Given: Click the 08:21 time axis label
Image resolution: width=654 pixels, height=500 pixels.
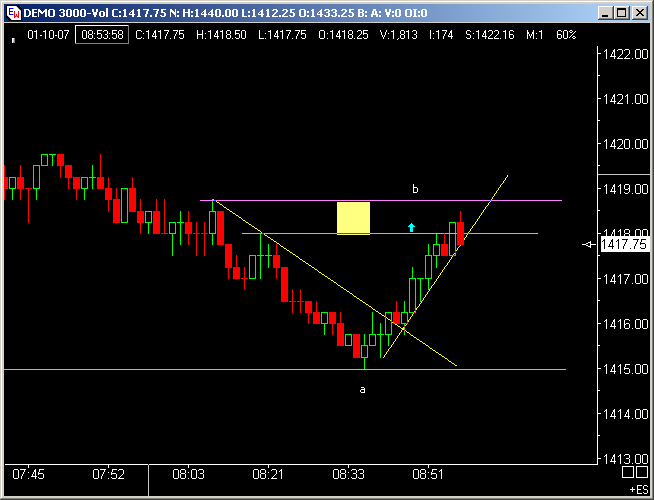Looking at the screenshot, I should (x=268, y=475).
